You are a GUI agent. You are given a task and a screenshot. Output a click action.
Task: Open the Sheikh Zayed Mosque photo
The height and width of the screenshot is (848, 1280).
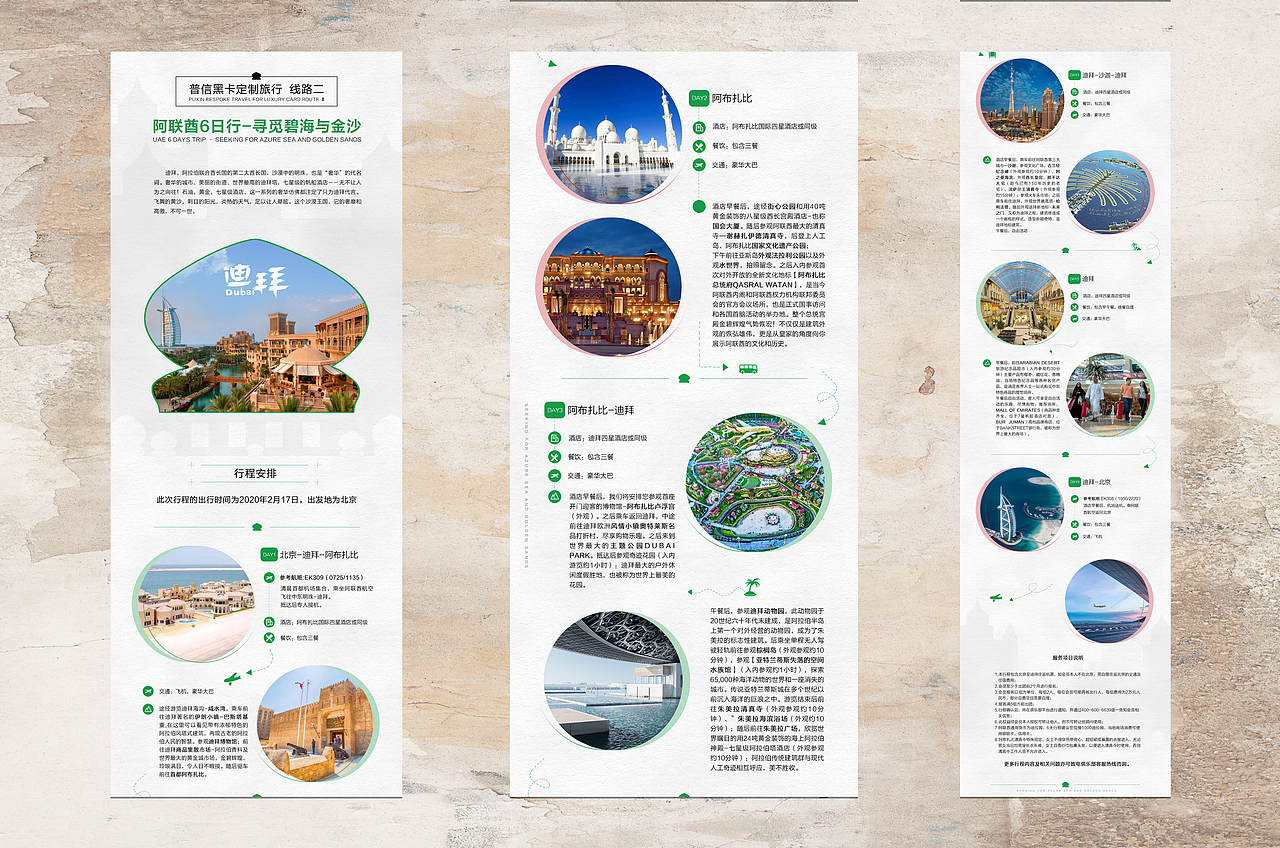click(611, 132)
